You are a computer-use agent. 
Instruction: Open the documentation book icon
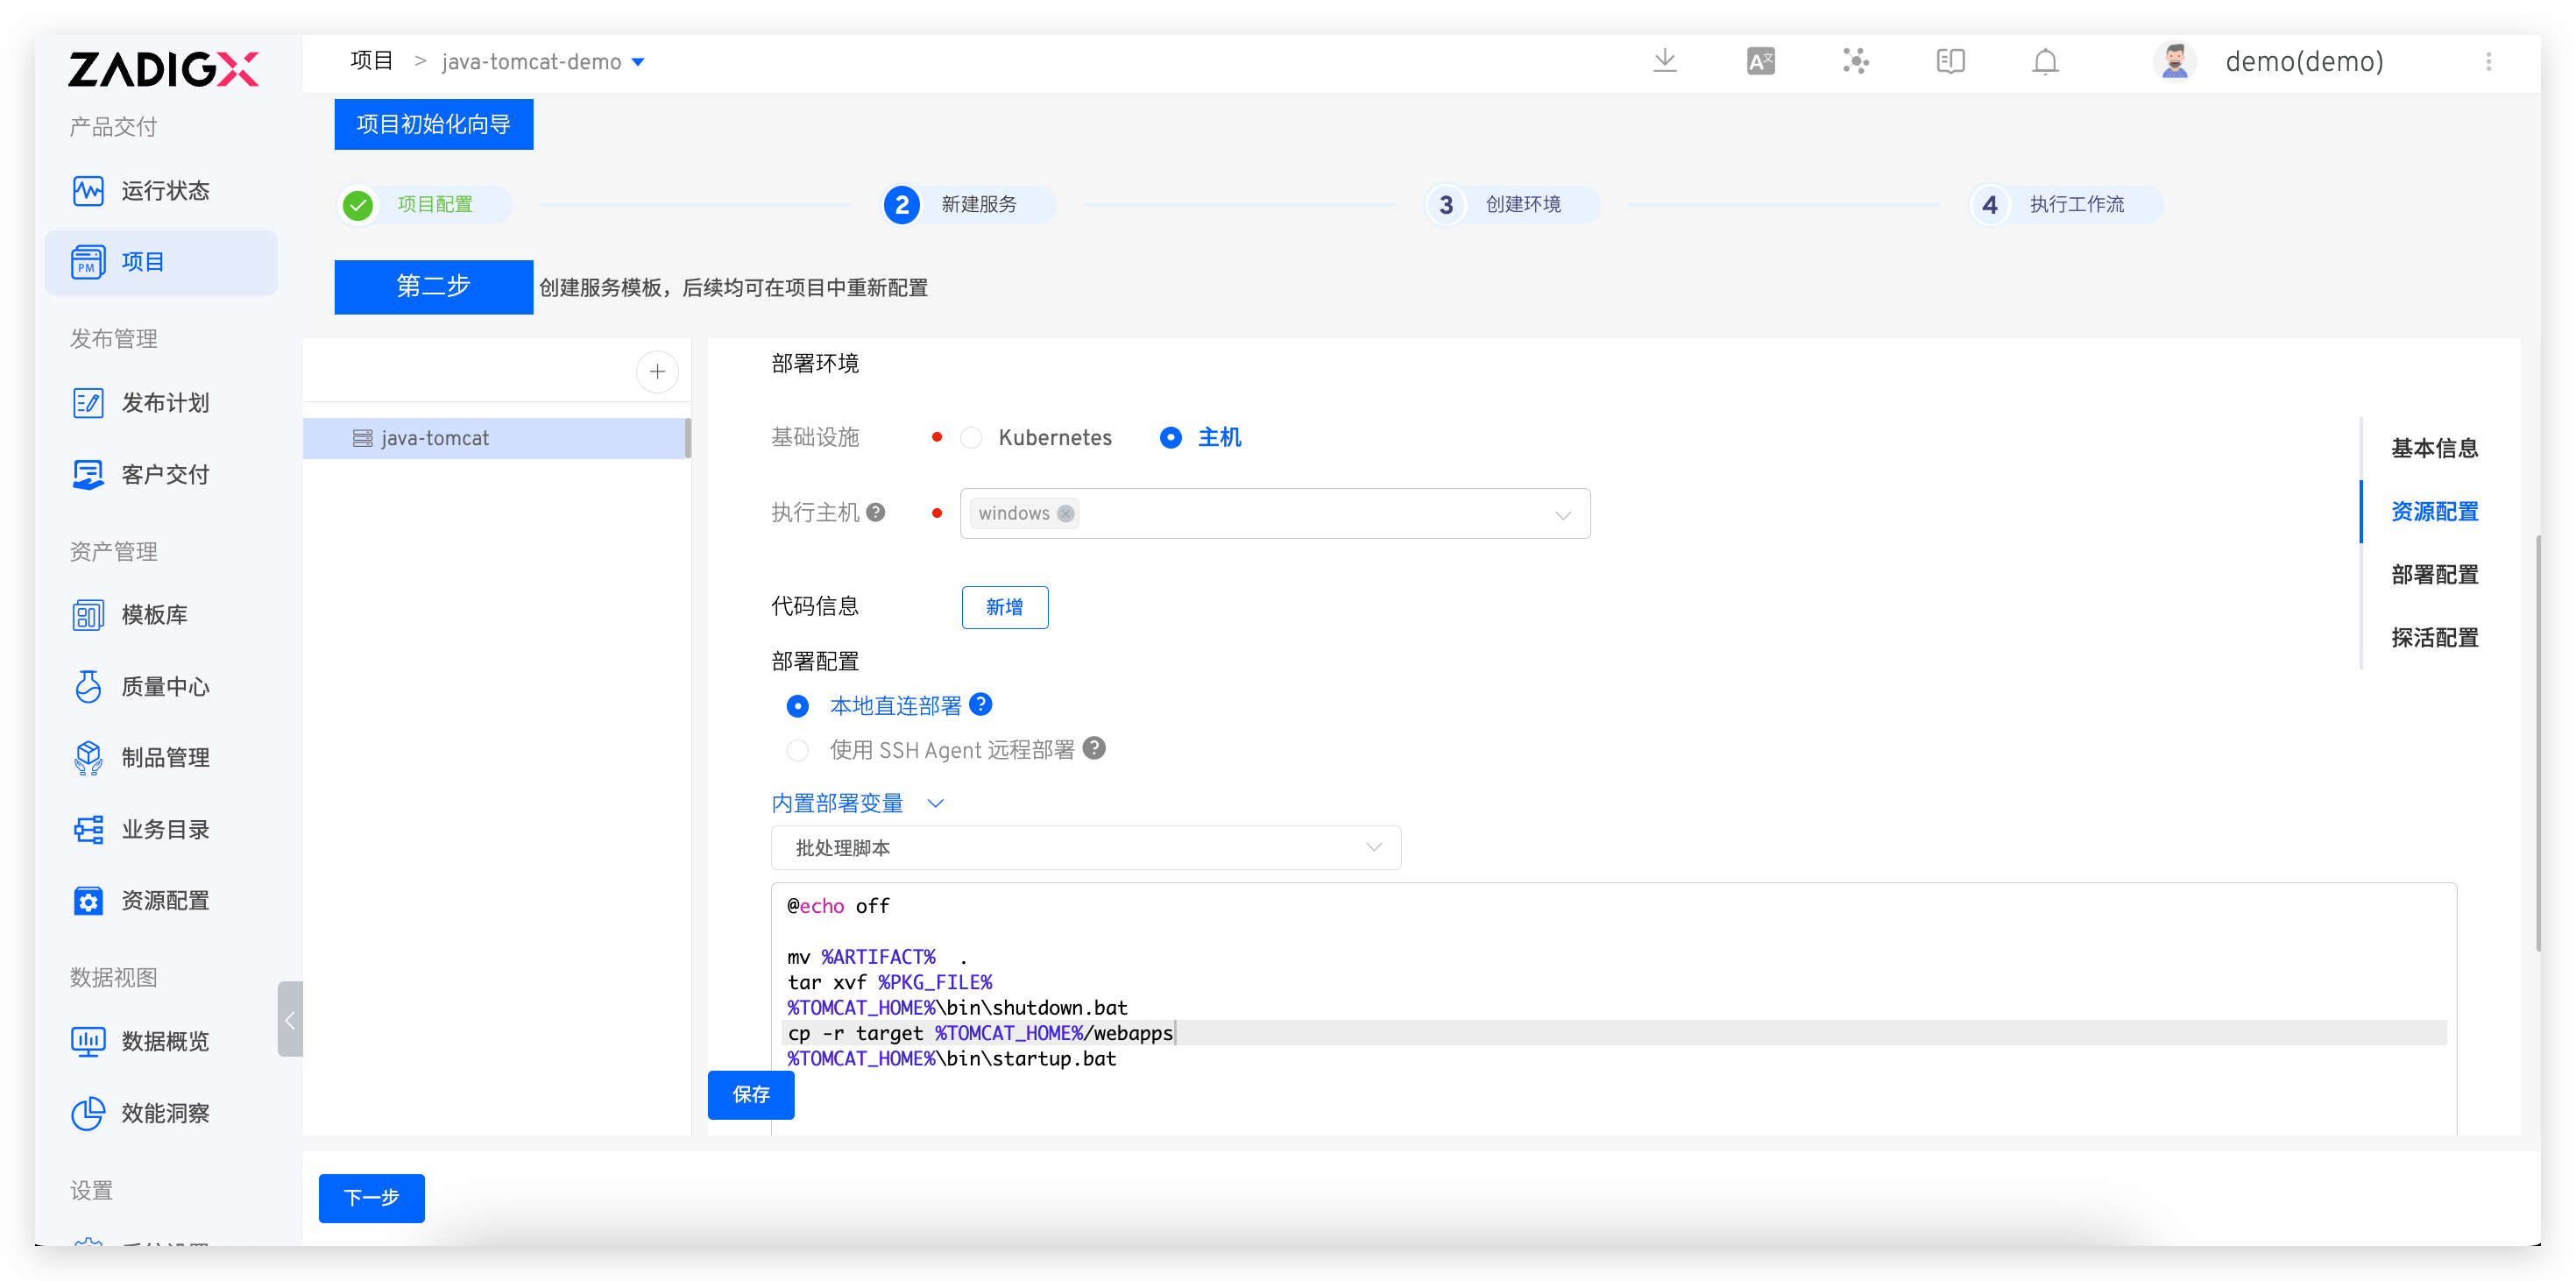pyautogui.click(x=1950, y=61)
